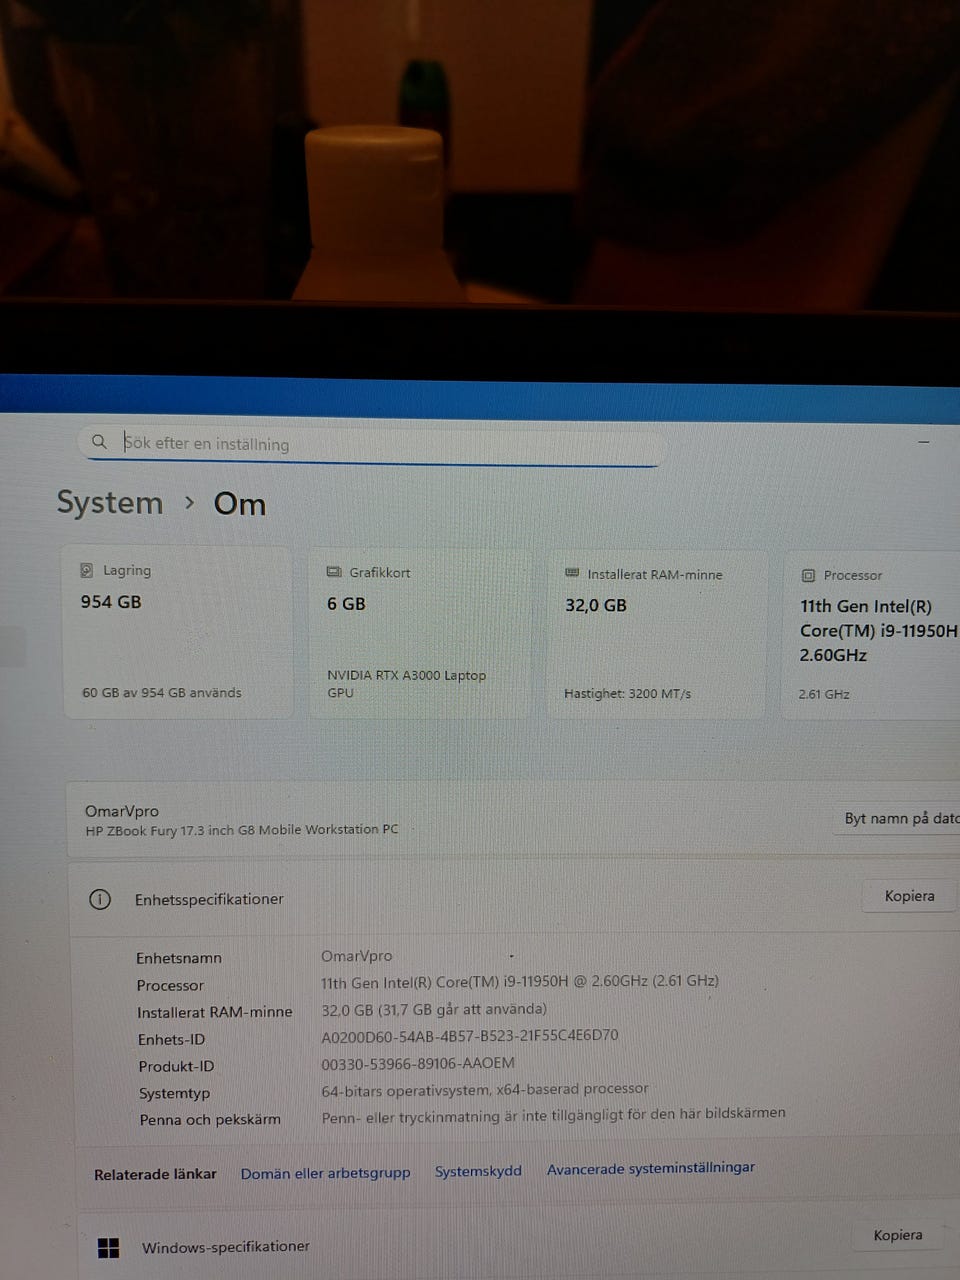The image size is (960, 1280).
Task: Select 'Hastighet: 3200 MT/s' text
Action: coord(627,693)
